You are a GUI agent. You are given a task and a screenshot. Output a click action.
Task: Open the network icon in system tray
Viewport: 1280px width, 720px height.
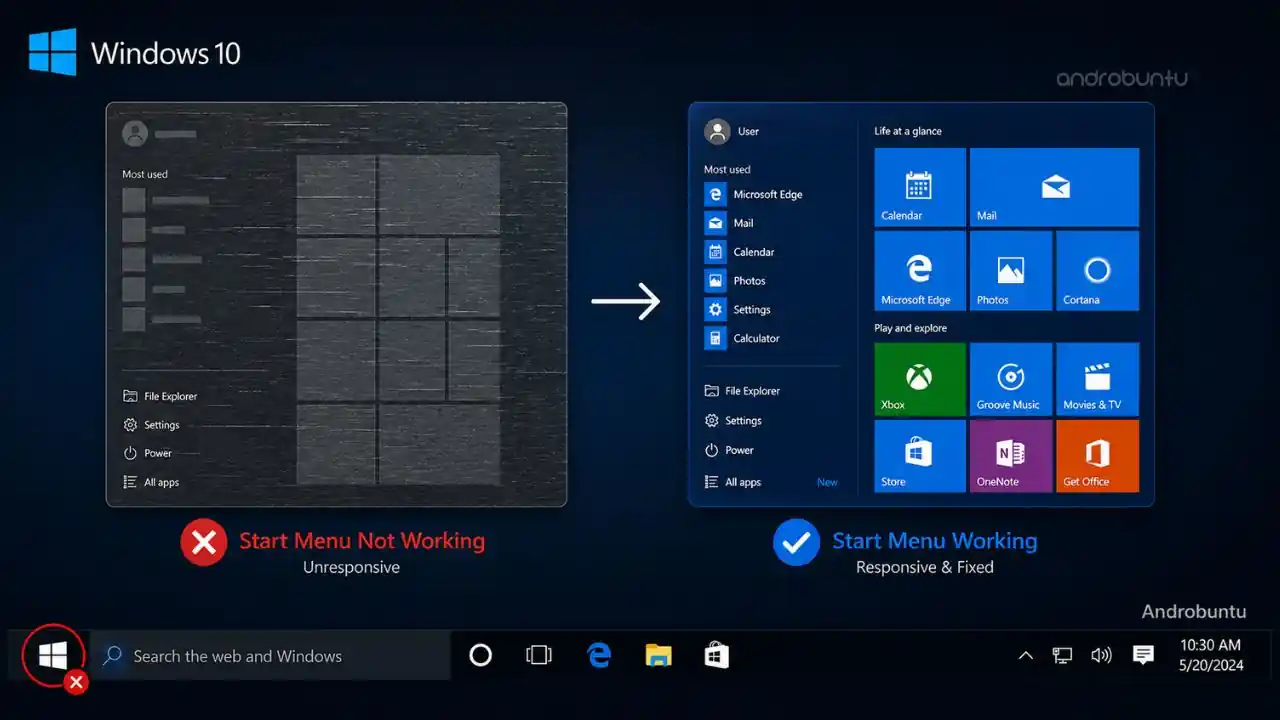(x=1062, y=656)
